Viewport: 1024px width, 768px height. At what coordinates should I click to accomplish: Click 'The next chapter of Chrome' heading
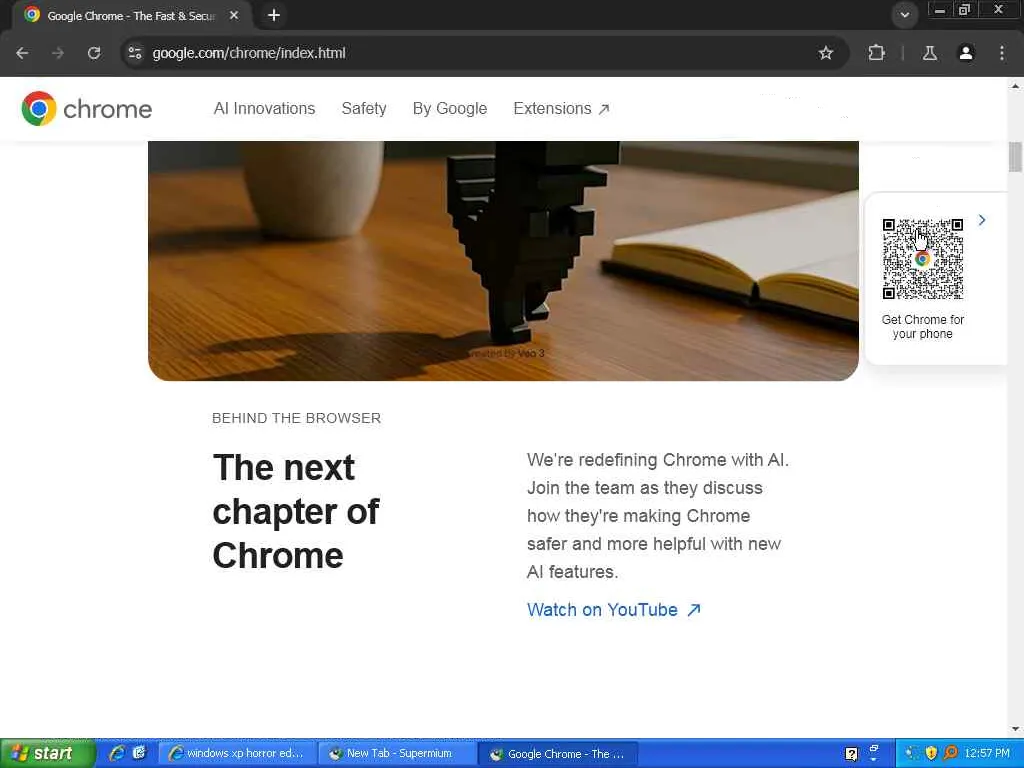296,511
